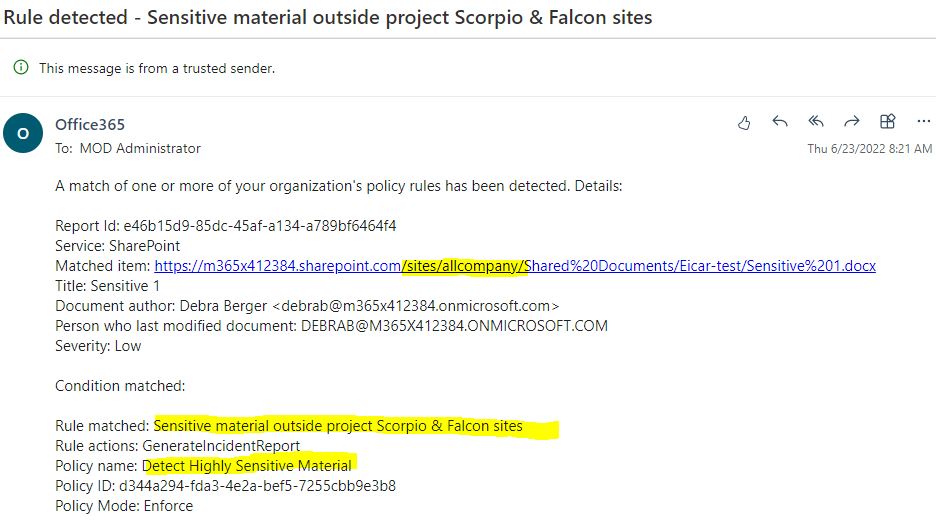Open the Apps add-ins grid icon
Image resolution: width=936 pixels, height=523 pixels.
887,122
